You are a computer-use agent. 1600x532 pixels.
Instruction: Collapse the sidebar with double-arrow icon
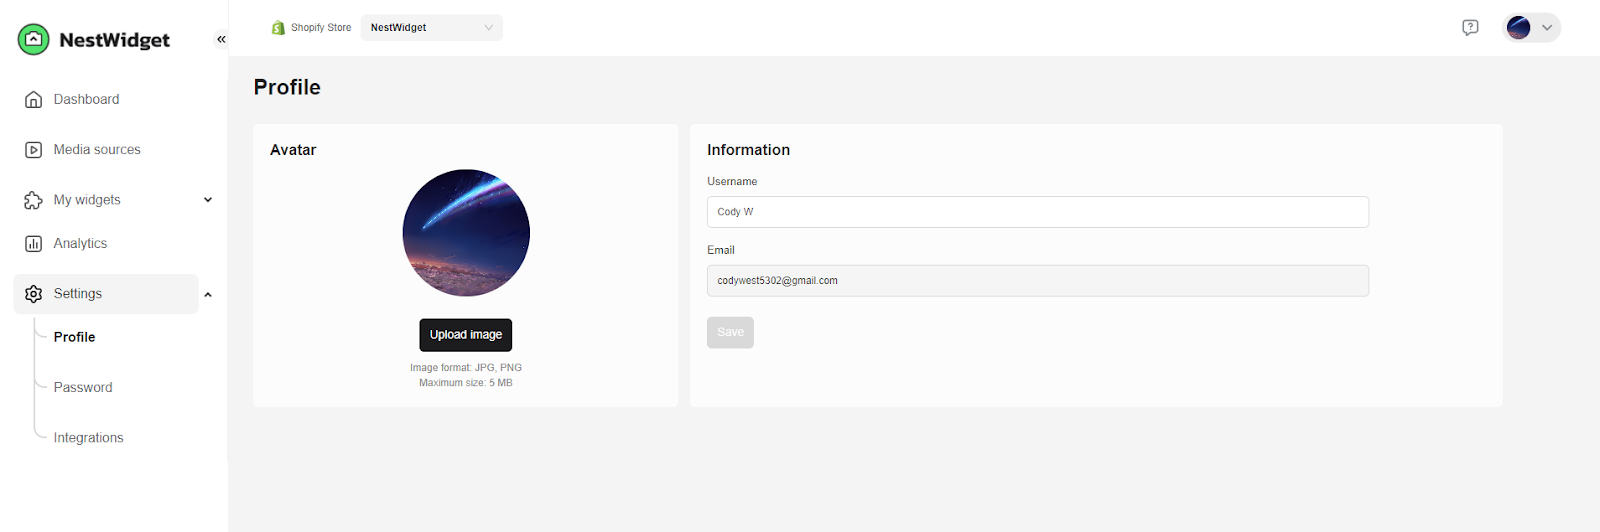221,39
